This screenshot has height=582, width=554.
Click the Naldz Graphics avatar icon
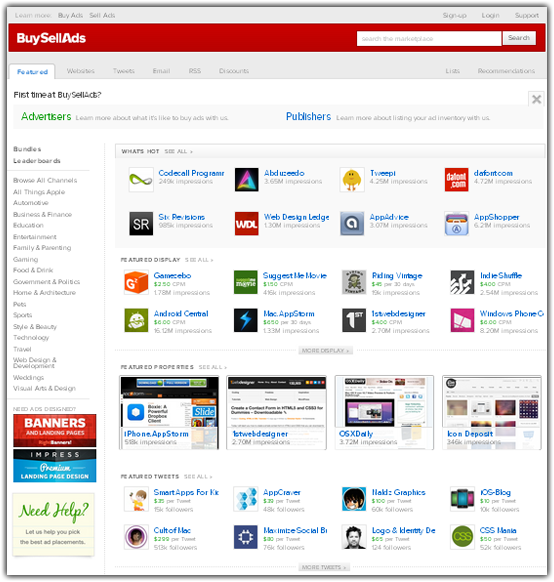354,499
